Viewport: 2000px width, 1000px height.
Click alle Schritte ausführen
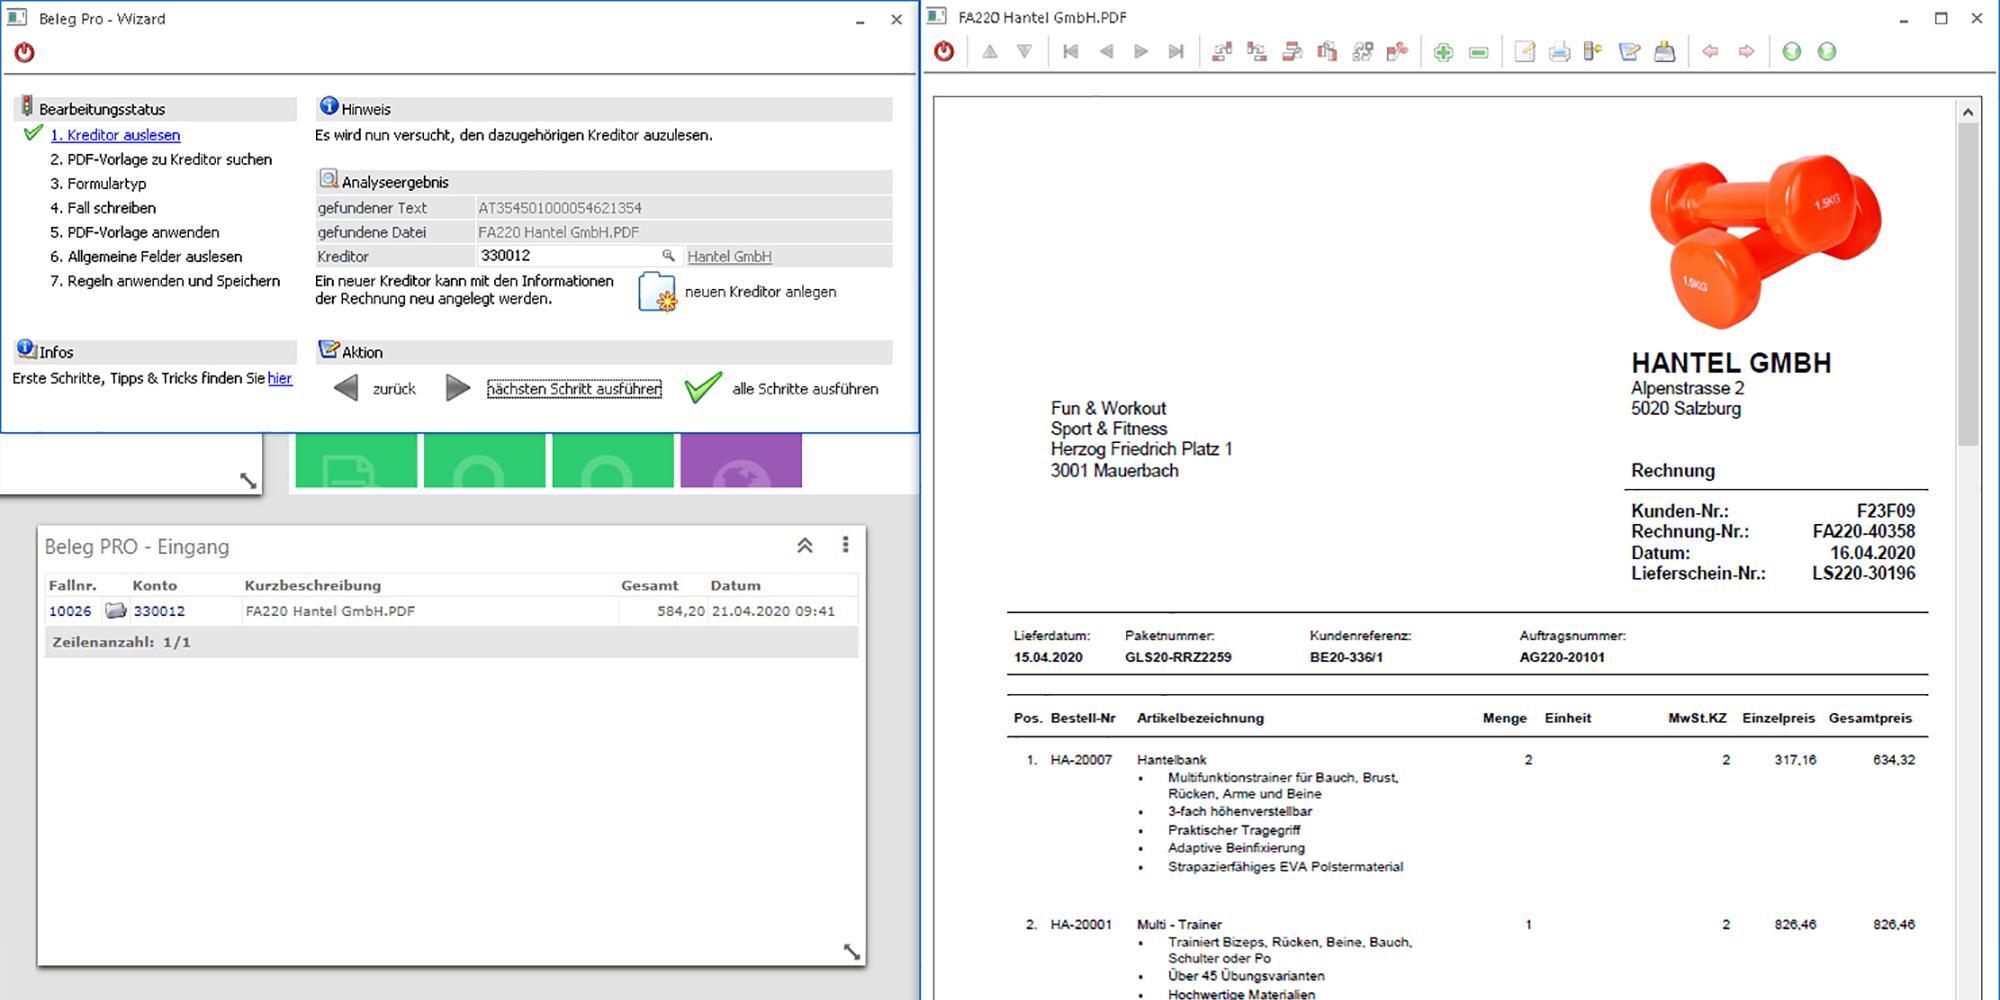(x=805, y=389)
